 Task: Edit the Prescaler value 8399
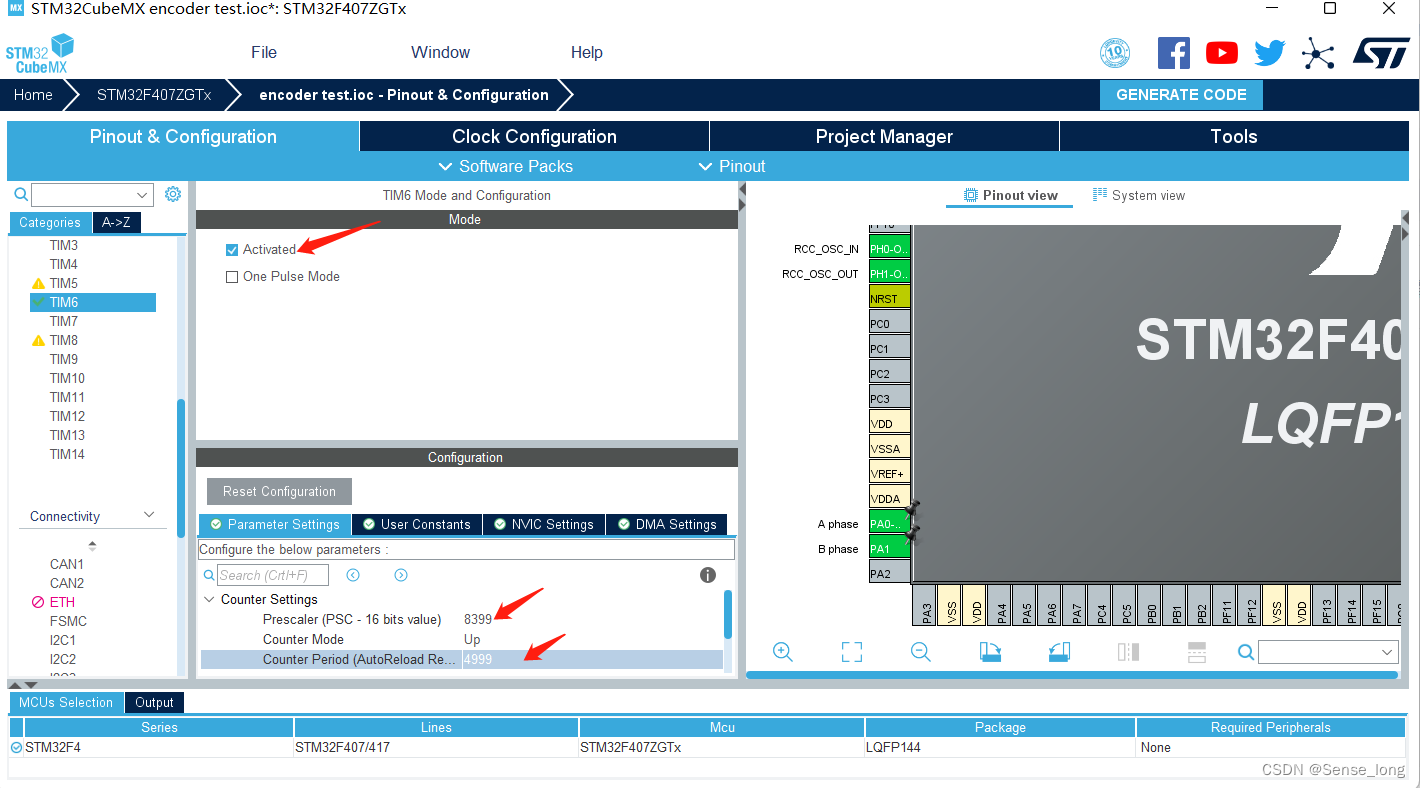click(478, 619)
